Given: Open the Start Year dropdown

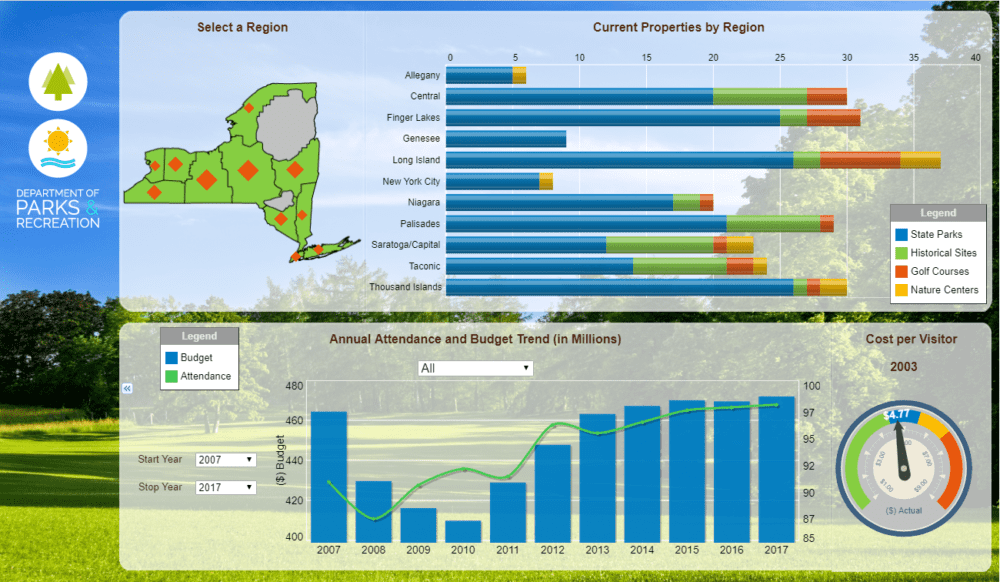Looking at the screenshot, I should coord(226,460).
